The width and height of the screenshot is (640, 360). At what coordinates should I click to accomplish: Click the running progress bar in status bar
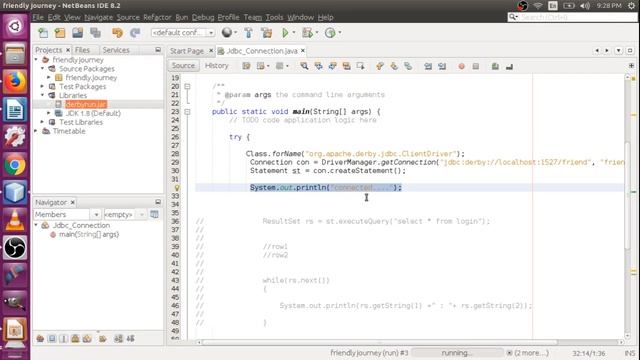[457, 353]
